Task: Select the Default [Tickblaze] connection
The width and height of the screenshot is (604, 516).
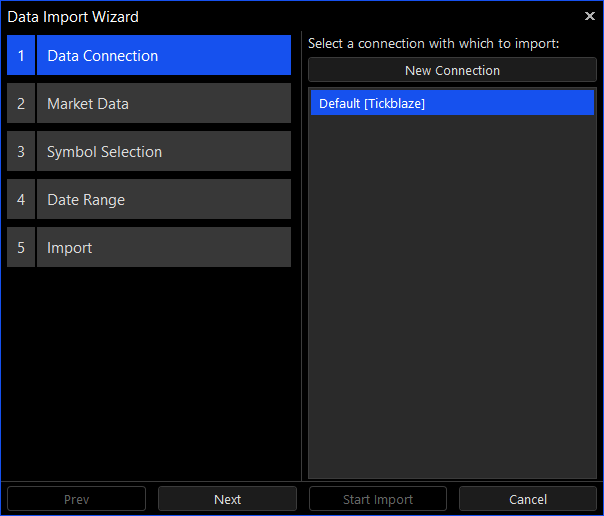Action: coord(452,104)
